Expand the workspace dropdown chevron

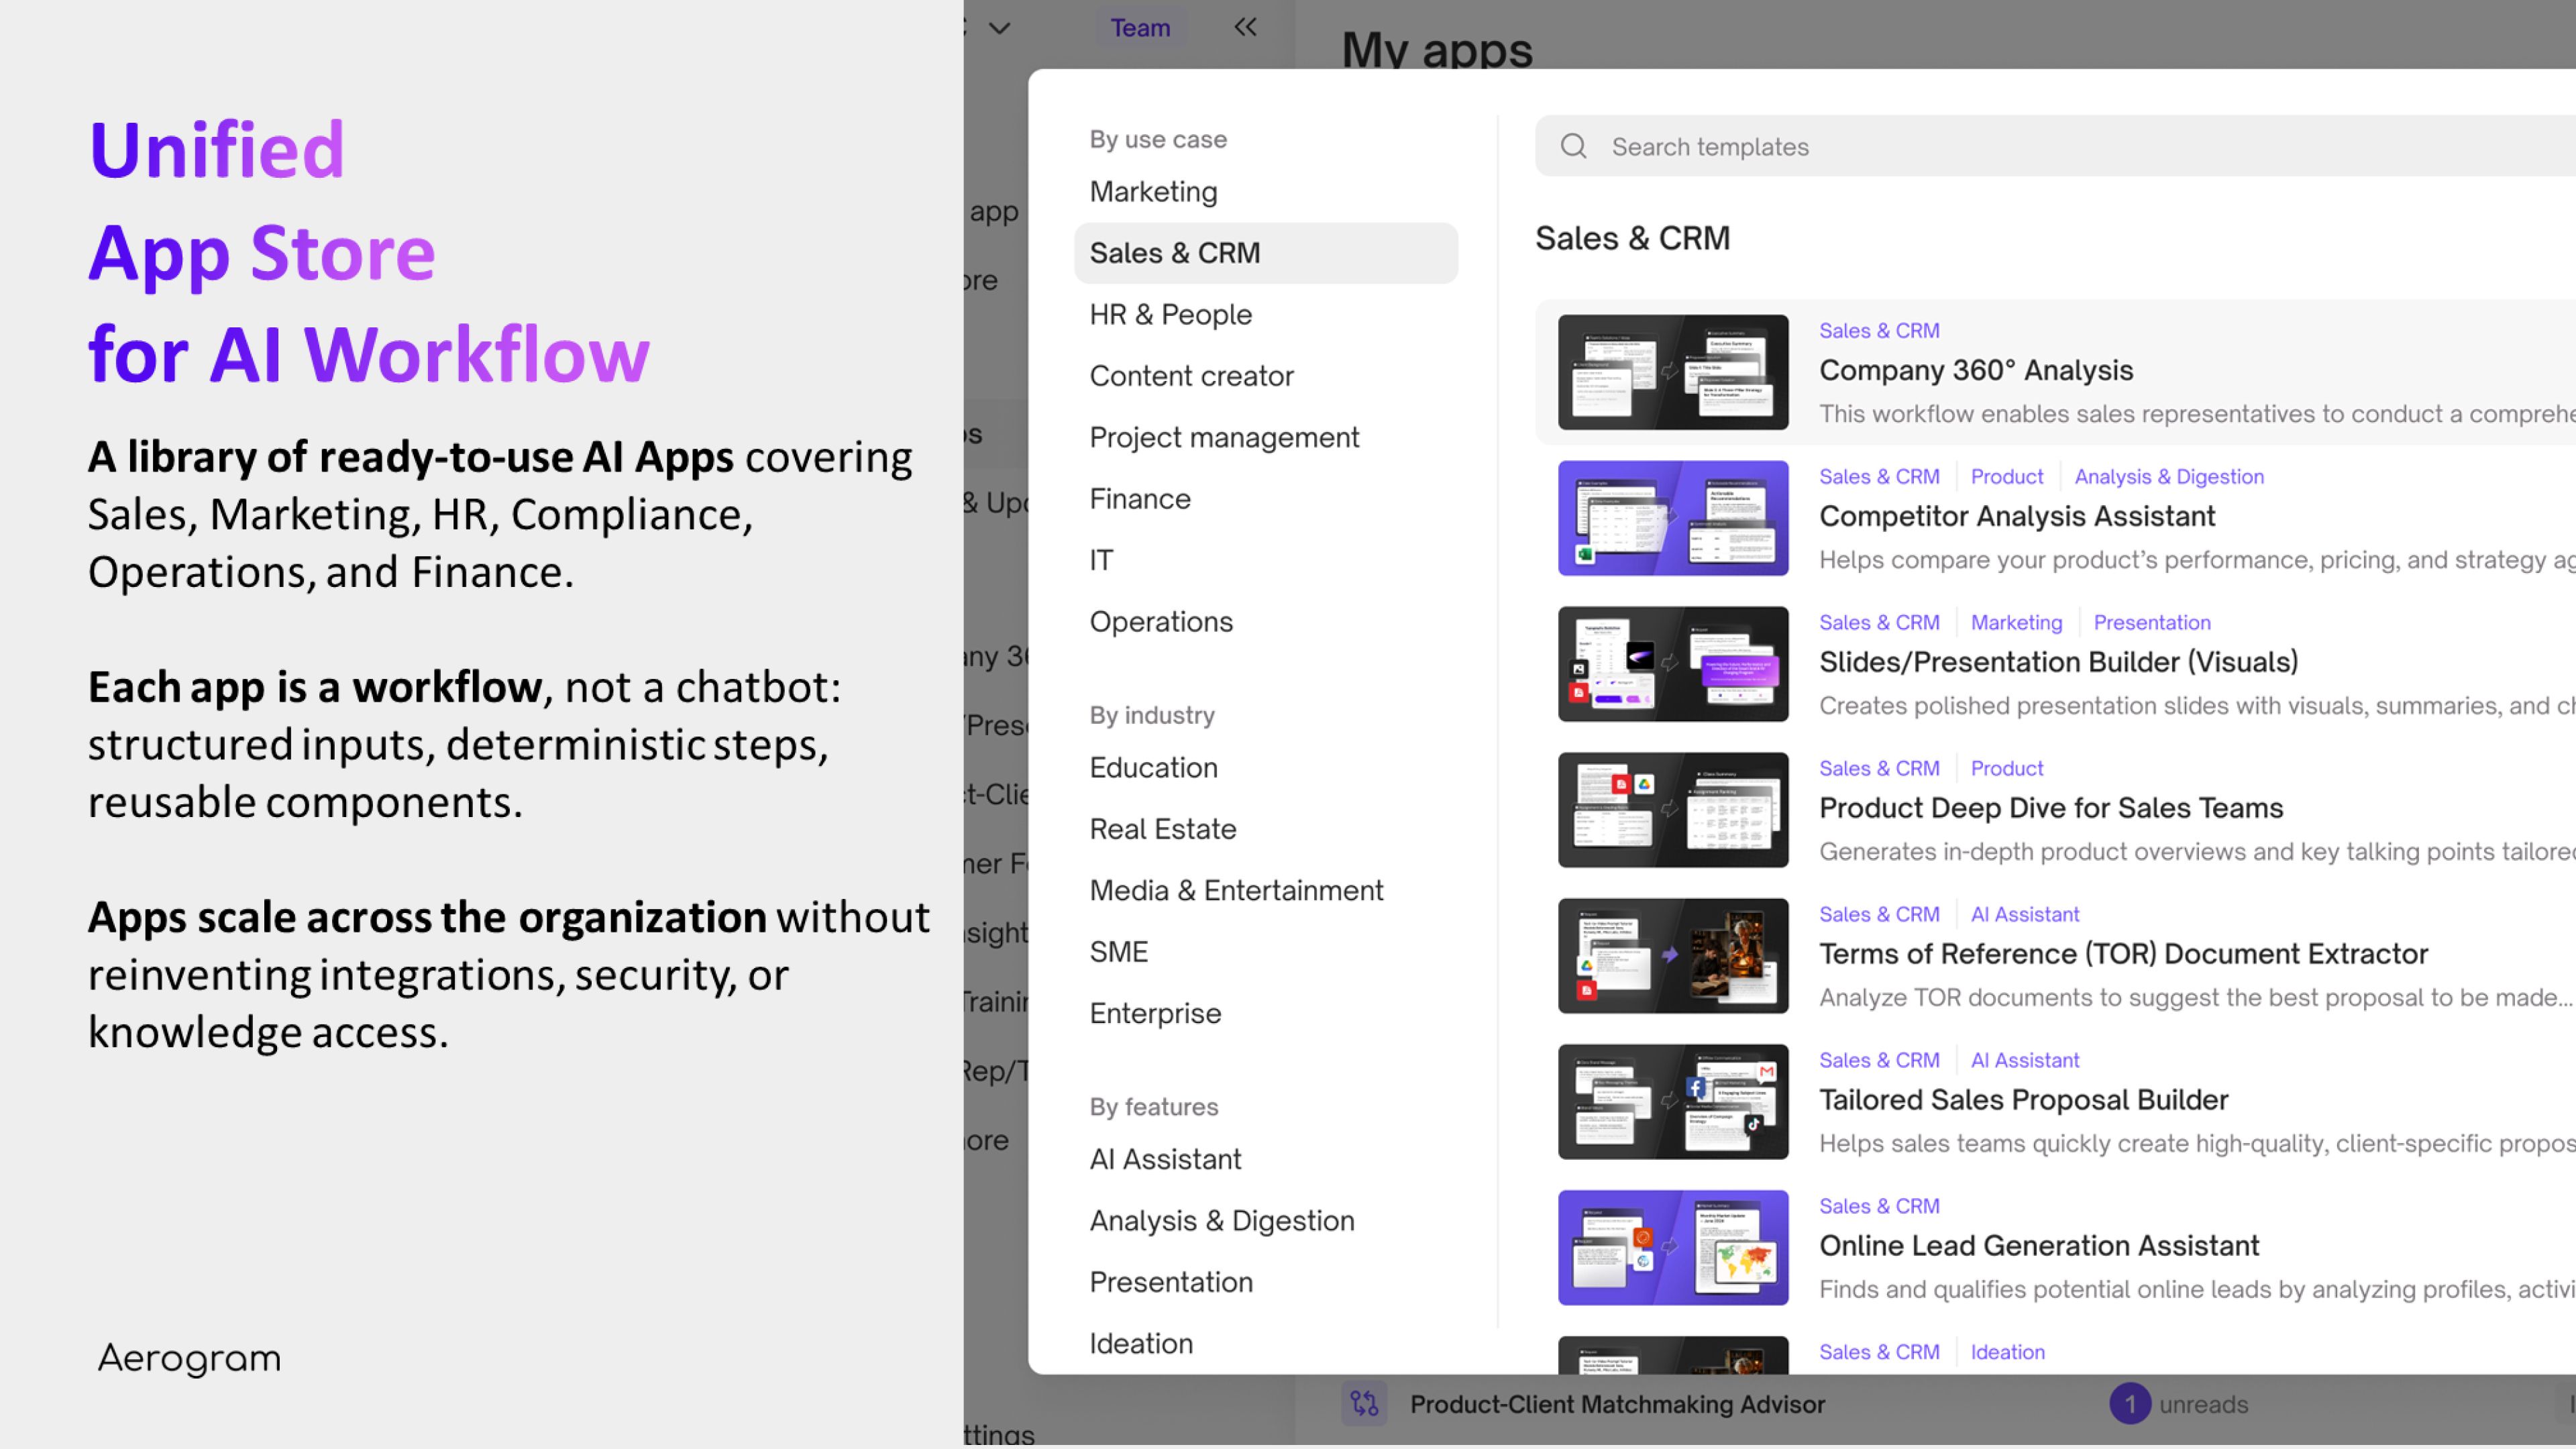click(x=999, y=28)
